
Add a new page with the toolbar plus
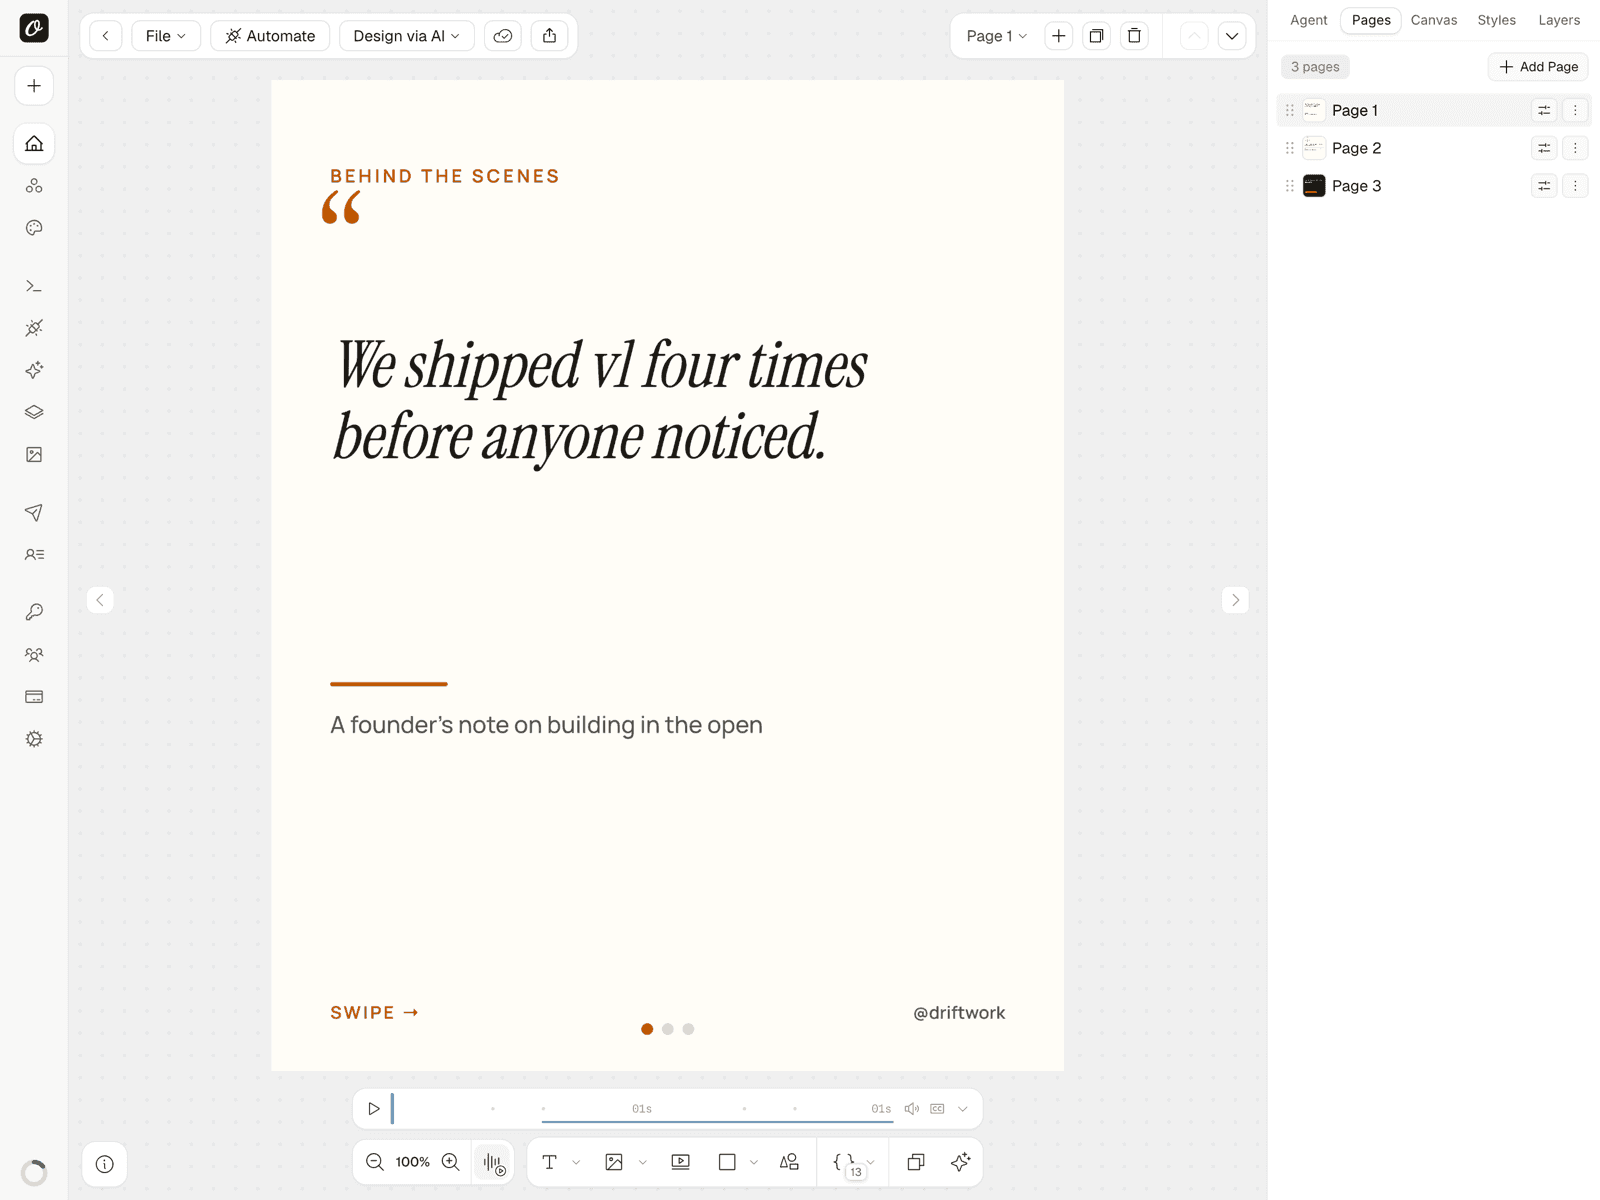tap(1059, 36)
